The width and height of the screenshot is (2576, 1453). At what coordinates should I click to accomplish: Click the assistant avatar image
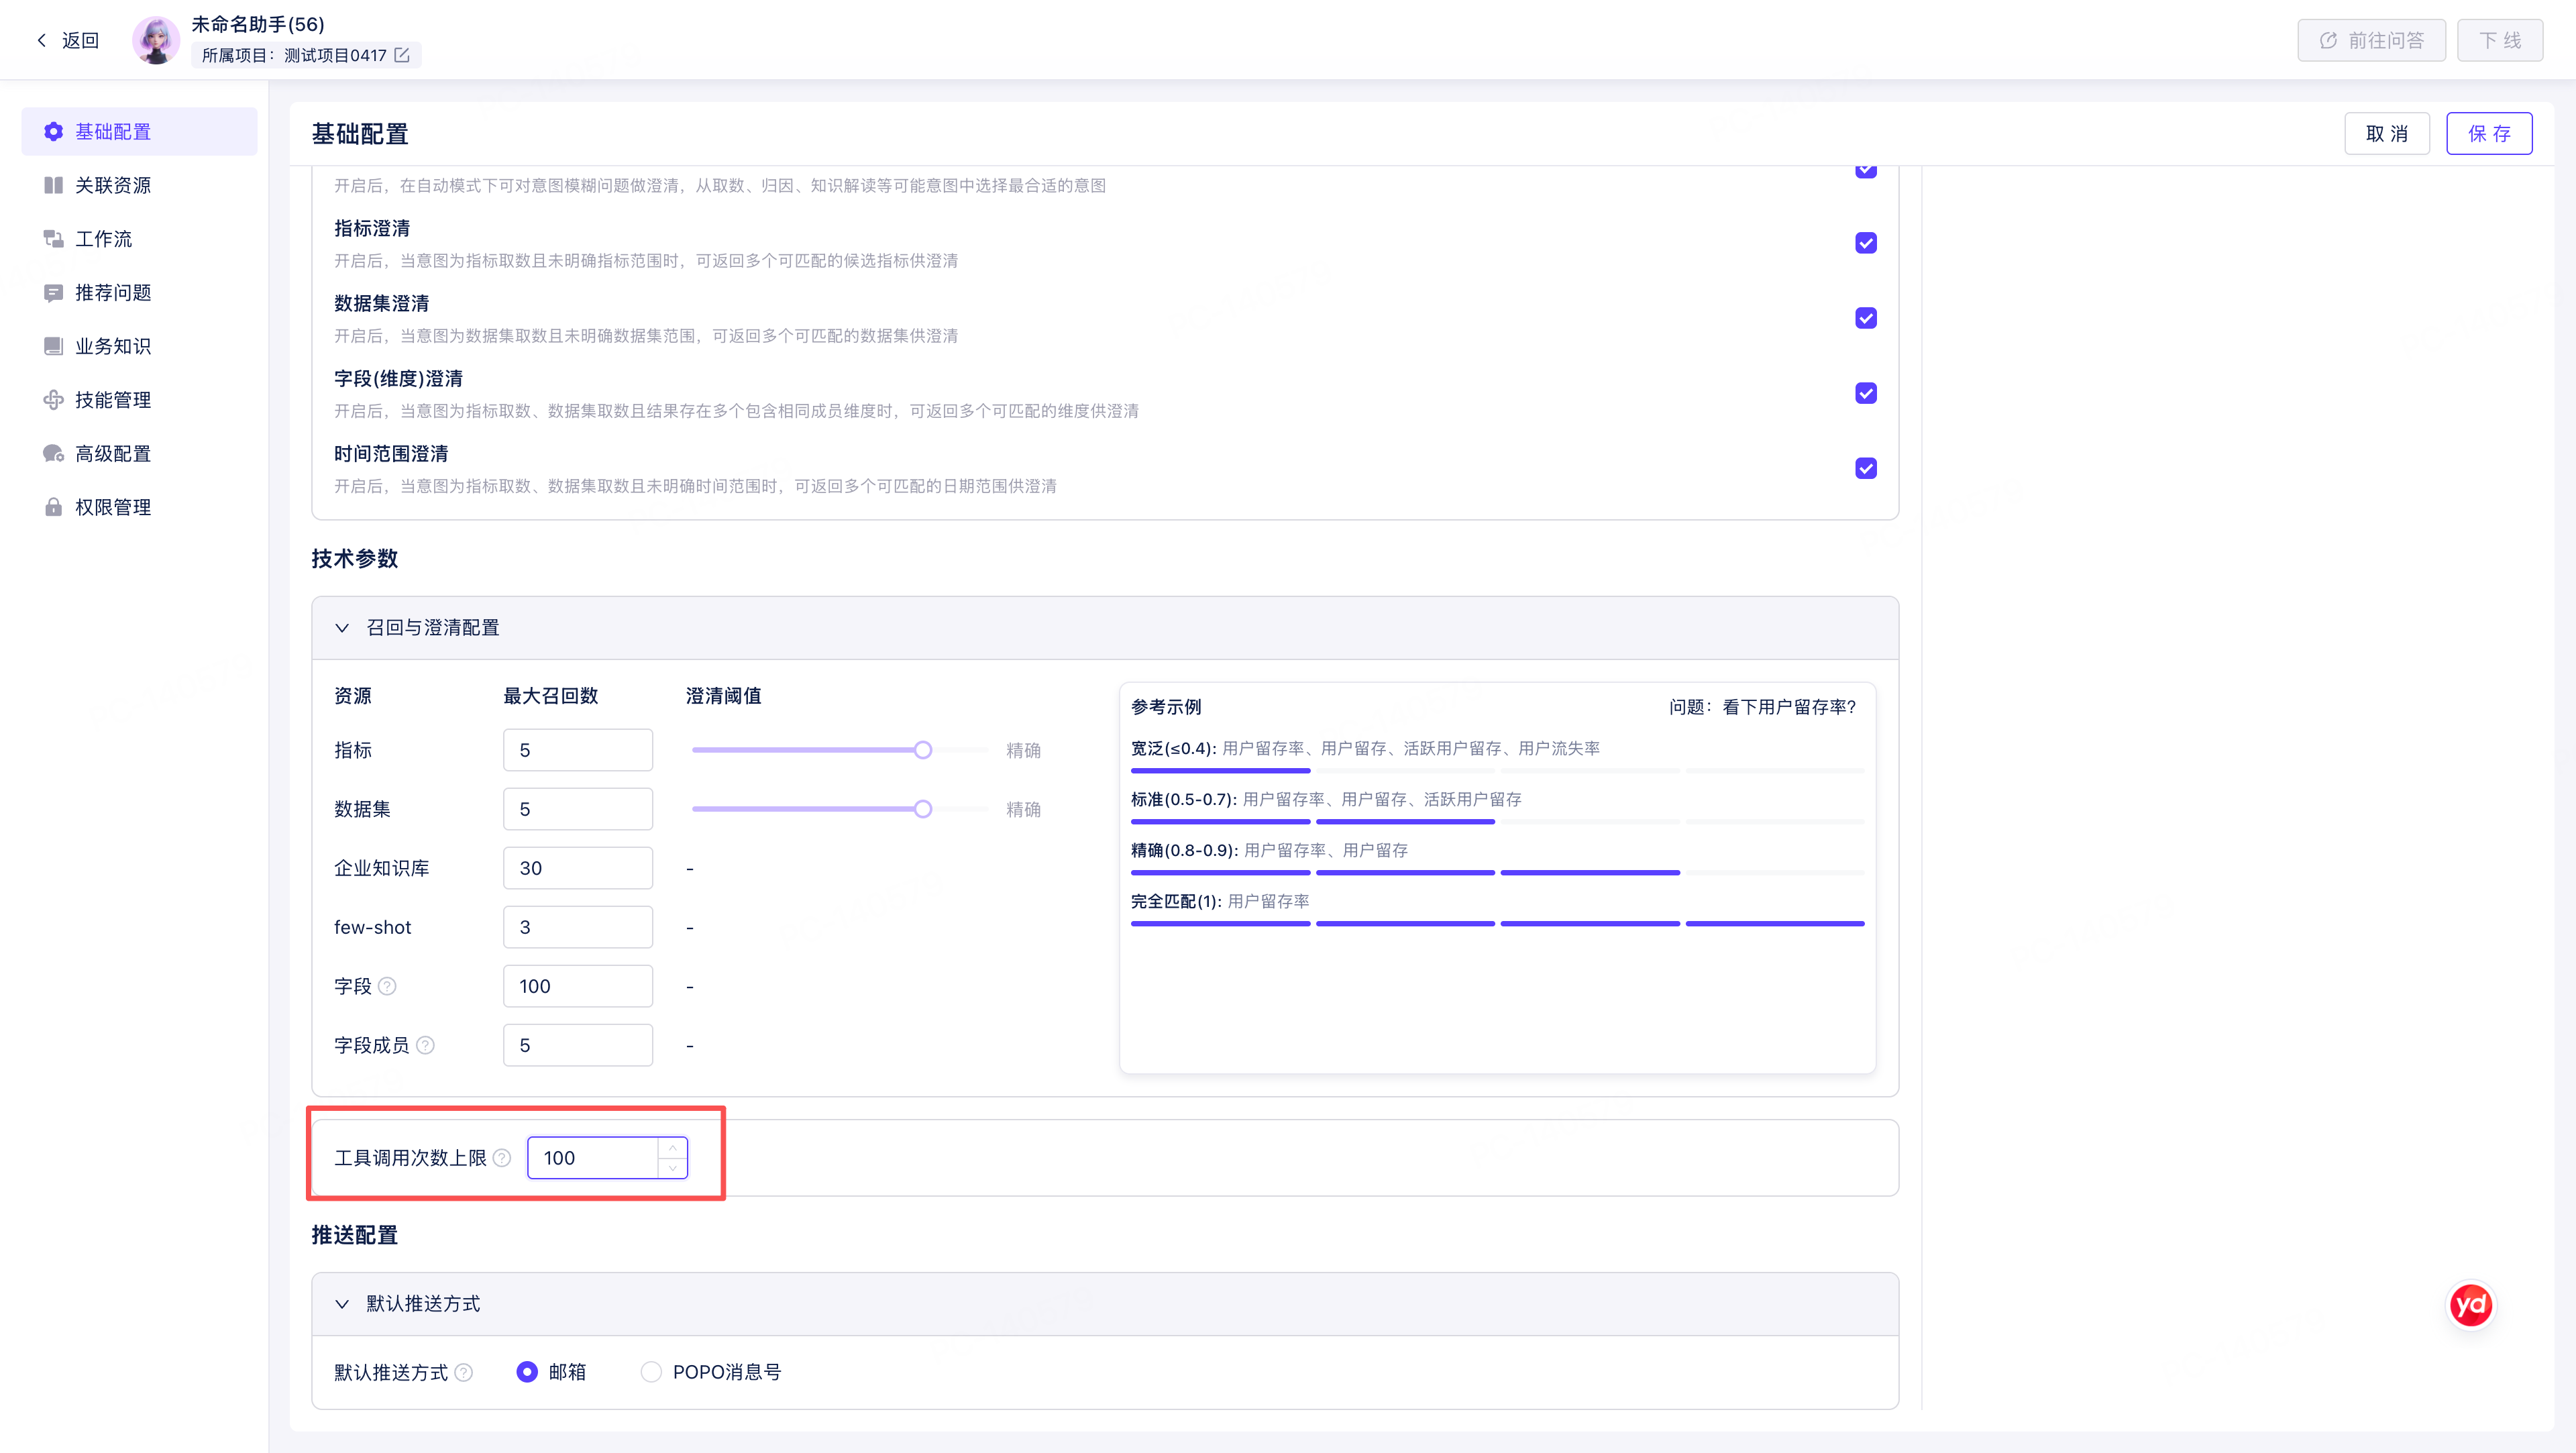(156, 40)
